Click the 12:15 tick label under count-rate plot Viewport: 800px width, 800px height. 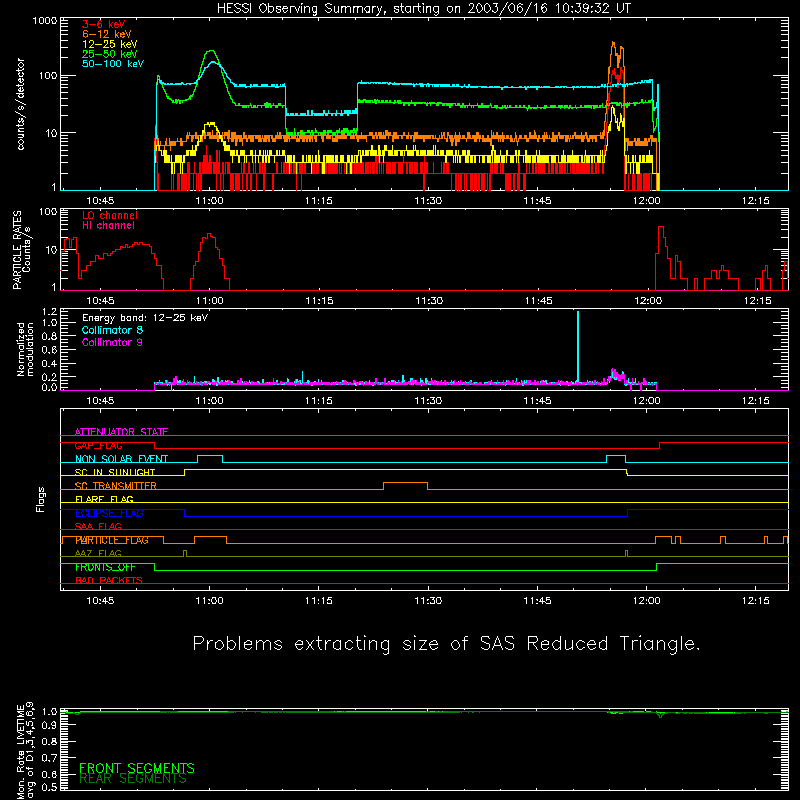tap(756, 201)
